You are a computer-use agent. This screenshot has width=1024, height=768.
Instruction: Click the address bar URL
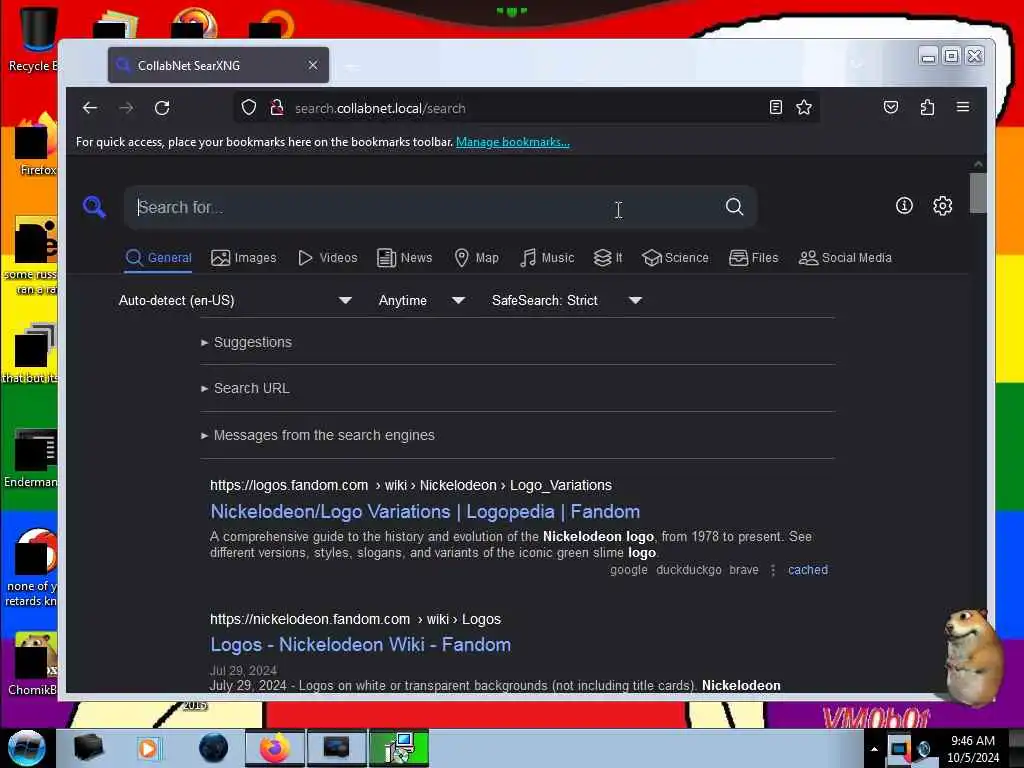click(x=380, y=108)
